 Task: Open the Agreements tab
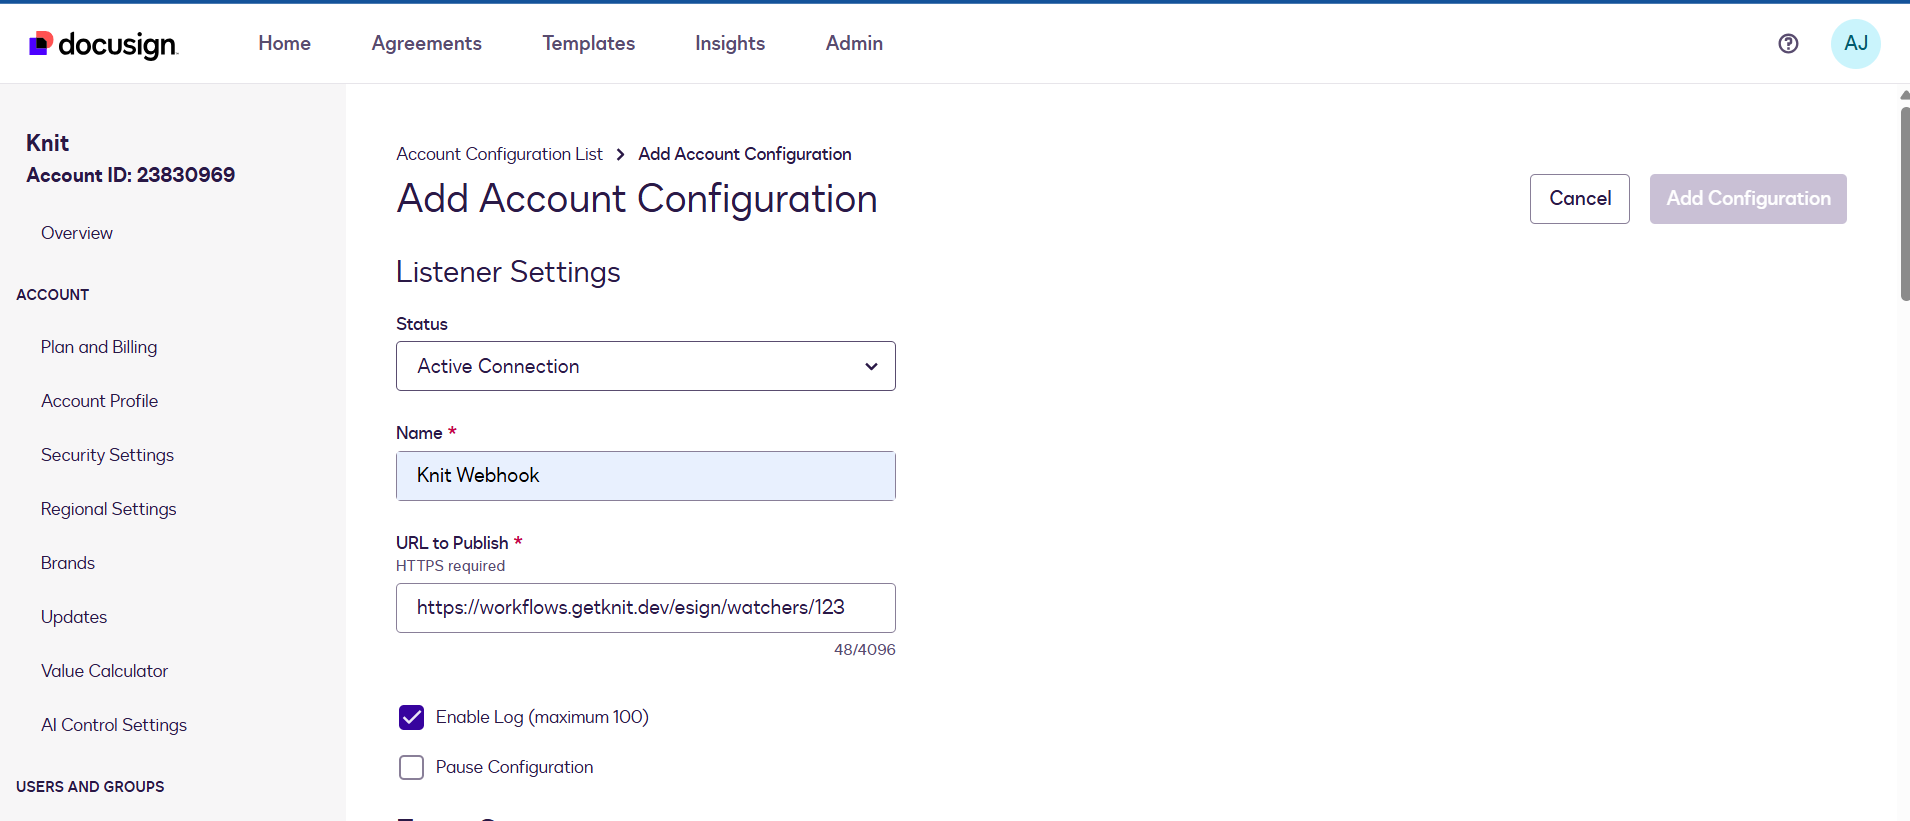point(426,43)
